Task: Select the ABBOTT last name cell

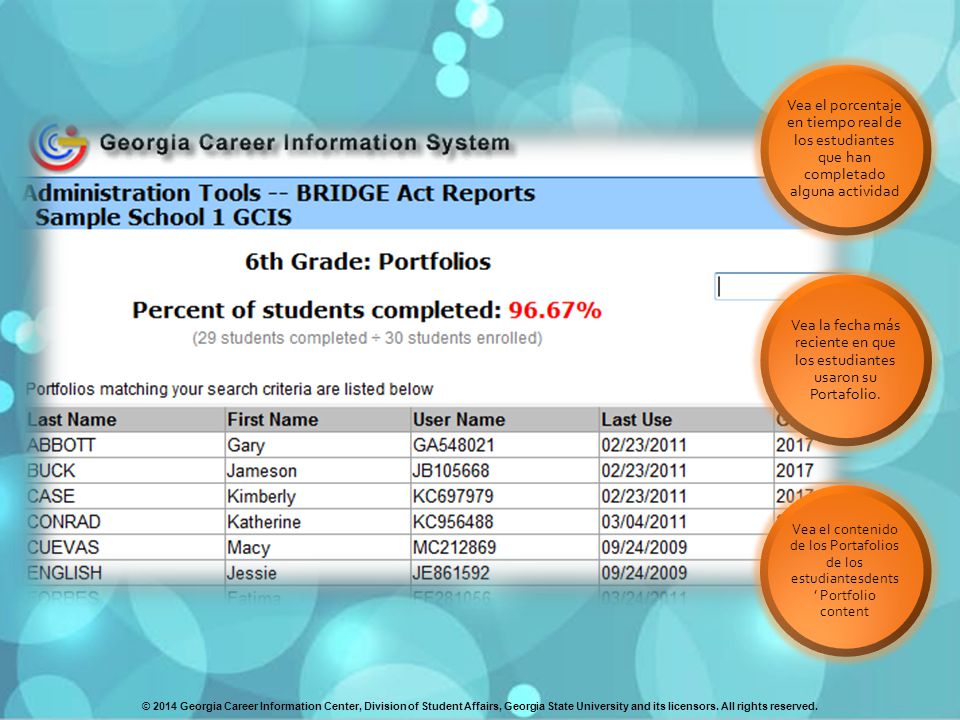Action: point(61,445)
